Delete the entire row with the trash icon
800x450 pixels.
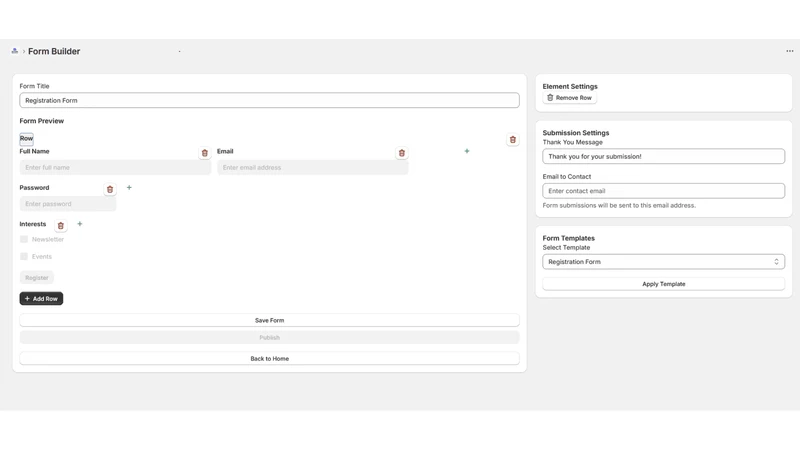click(x=513, y=140)
